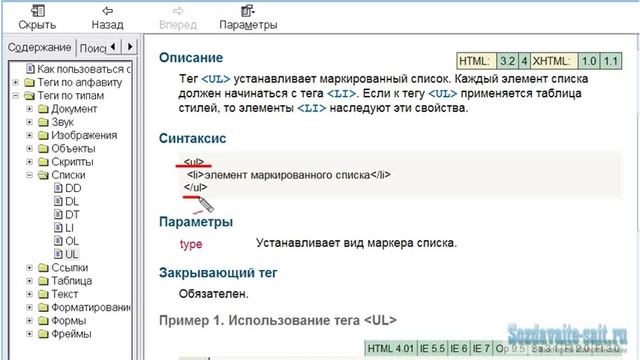640x360 pixels.
Task: Click the OL page icon
Action: pyautogui.click(x=58, y=241)
